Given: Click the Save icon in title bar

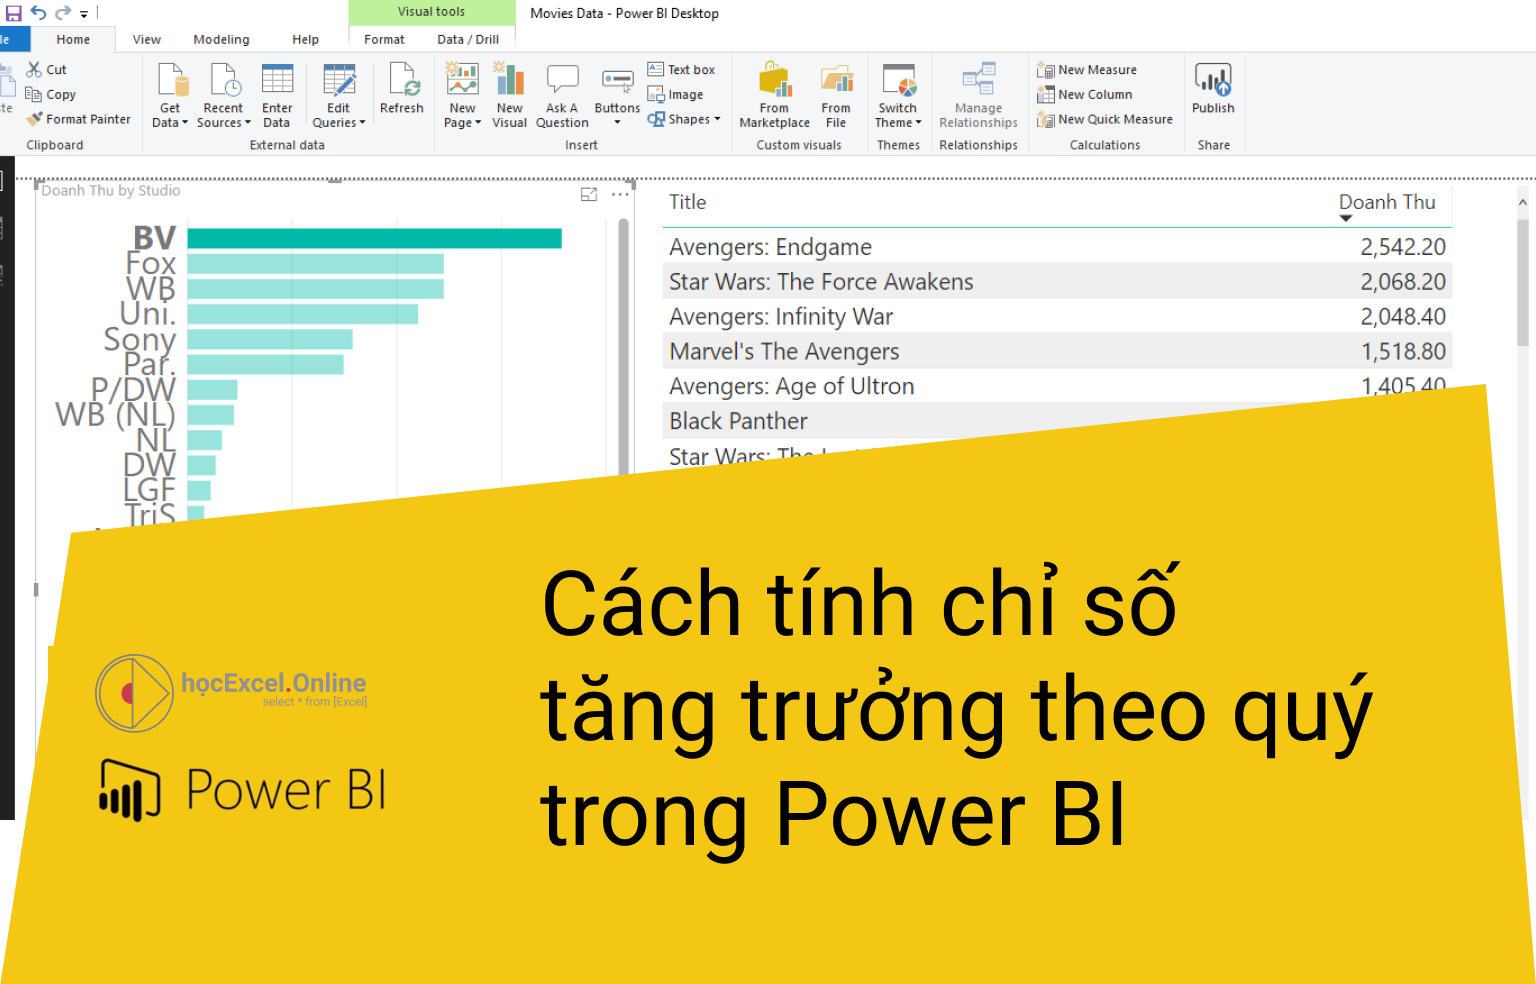Looking at the screenshot, I should (x=14, y=13).
